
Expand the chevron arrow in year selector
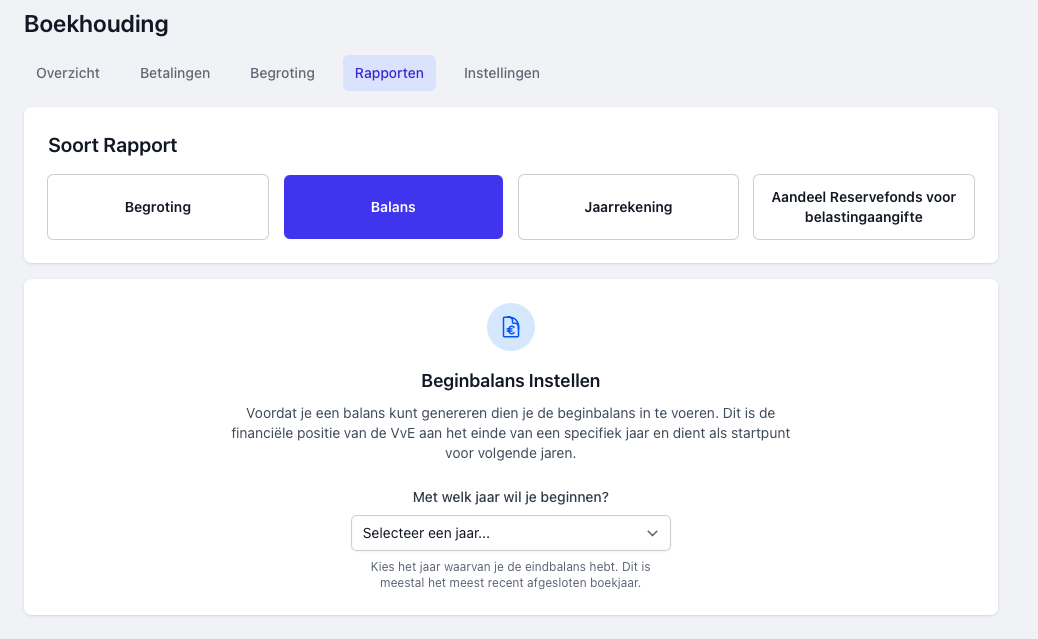652,533
